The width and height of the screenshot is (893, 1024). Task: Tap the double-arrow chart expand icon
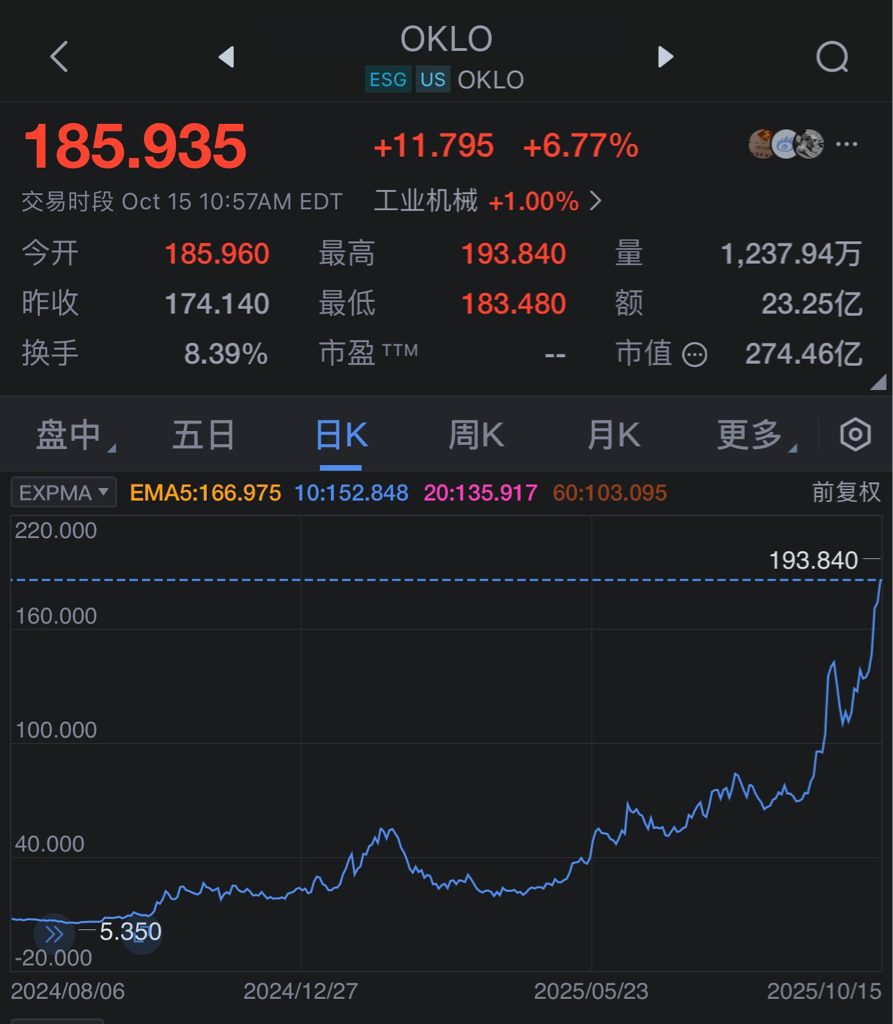tap(54, 934)
